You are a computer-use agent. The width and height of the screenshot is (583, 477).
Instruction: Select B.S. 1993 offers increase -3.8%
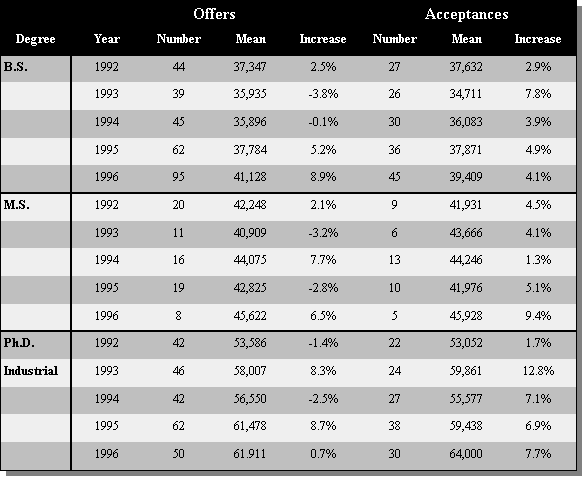323,94
